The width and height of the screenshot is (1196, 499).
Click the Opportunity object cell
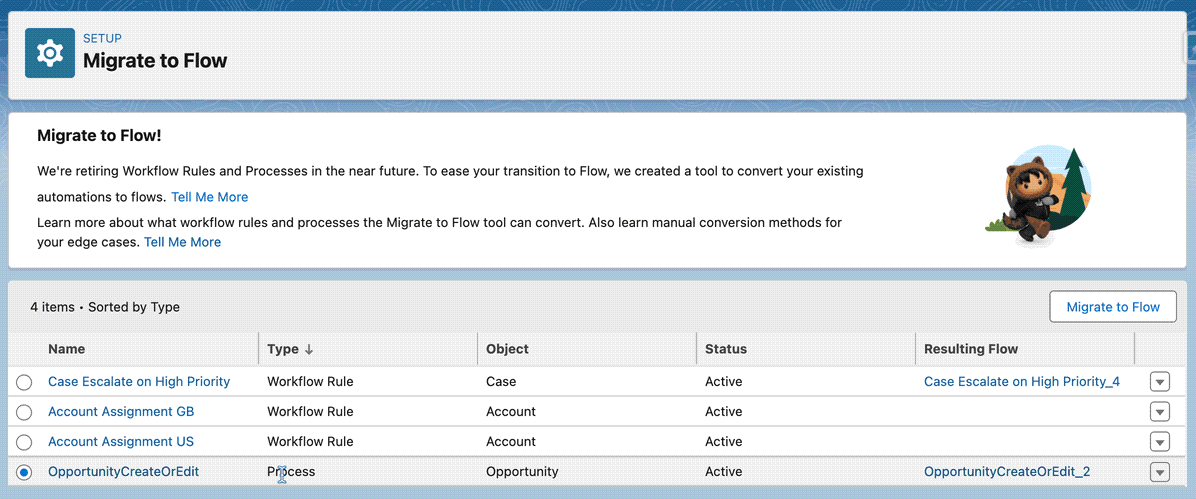click(522, 472)
